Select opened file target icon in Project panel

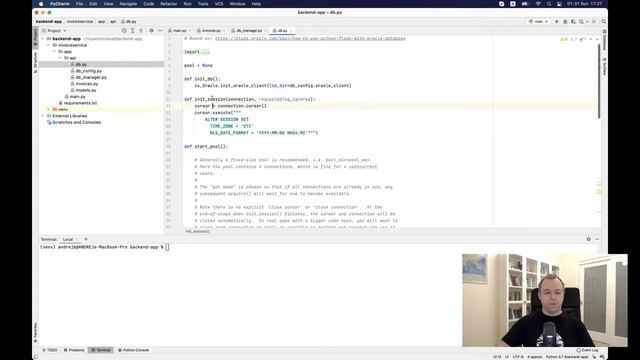point(124,31)
